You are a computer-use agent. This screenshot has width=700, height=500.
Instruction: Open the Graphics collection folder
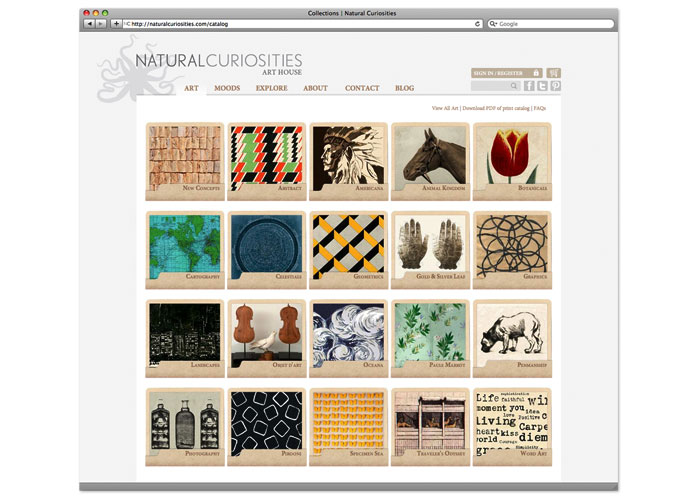(x=512, y=250)
